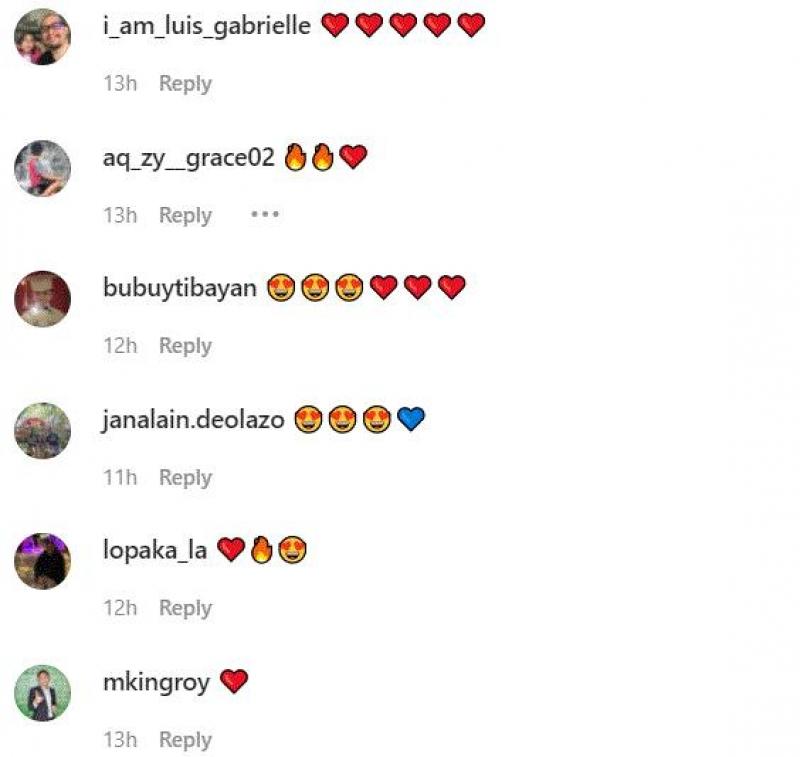Click bubuytibayan's profile picture

pos(42,299)
